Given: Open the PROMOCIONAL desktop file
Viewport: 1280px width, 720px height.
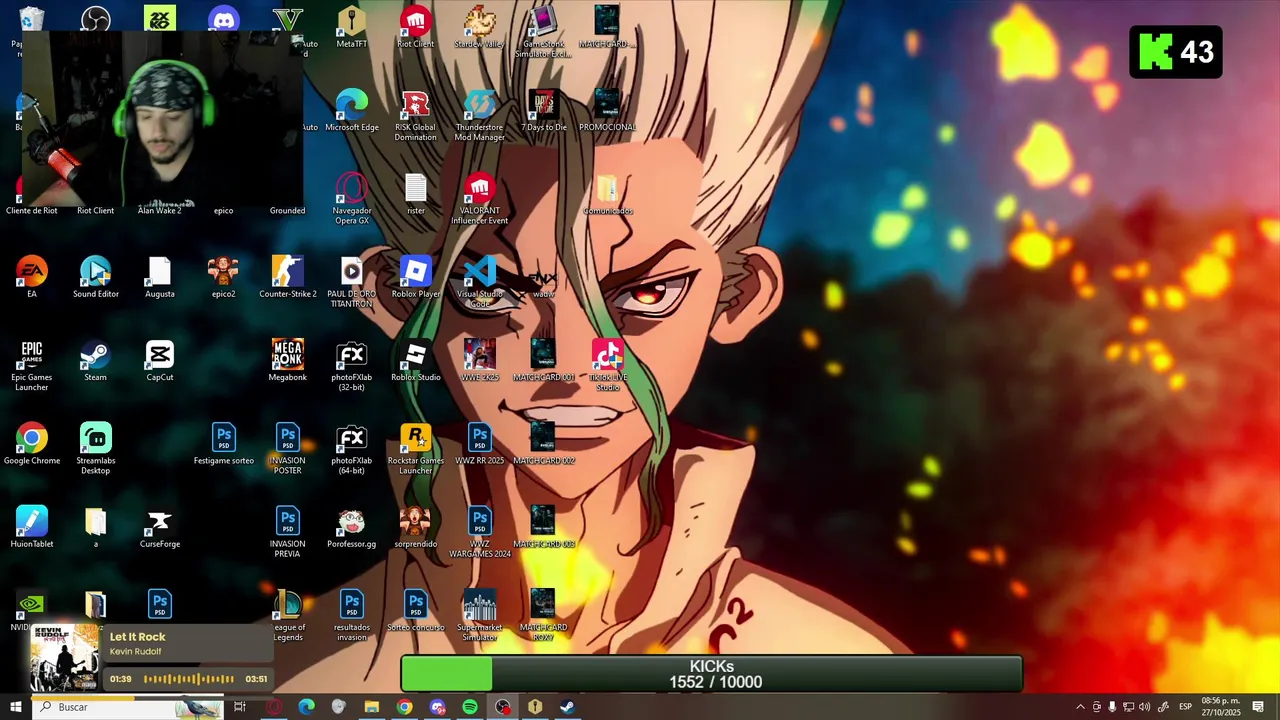Looking at the screenshot, I should (607, 110).
